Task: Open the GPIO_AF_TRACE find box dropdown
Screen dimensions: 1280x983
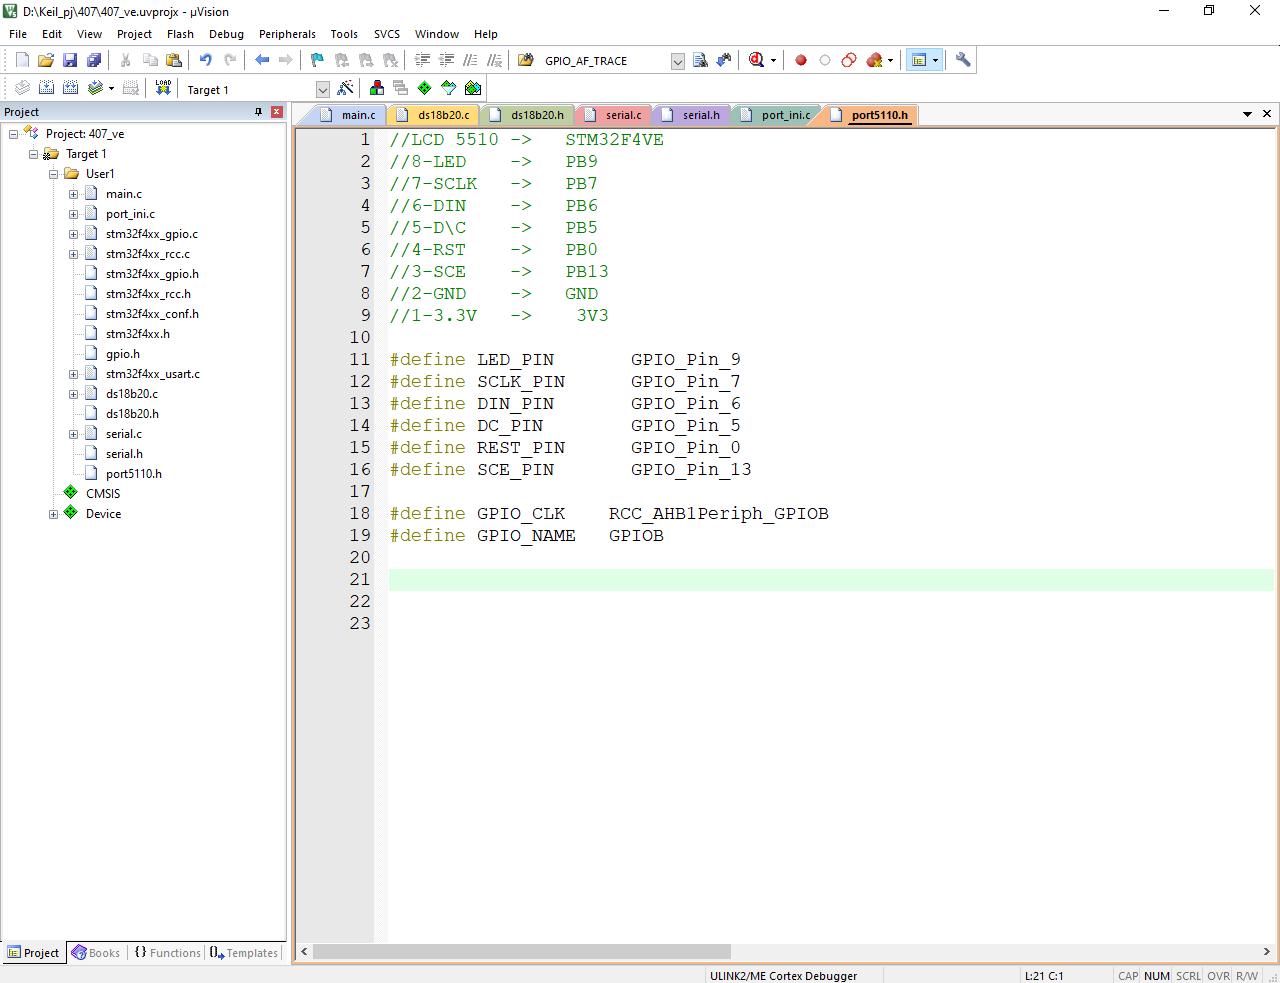Action: [x=677, y=61]
